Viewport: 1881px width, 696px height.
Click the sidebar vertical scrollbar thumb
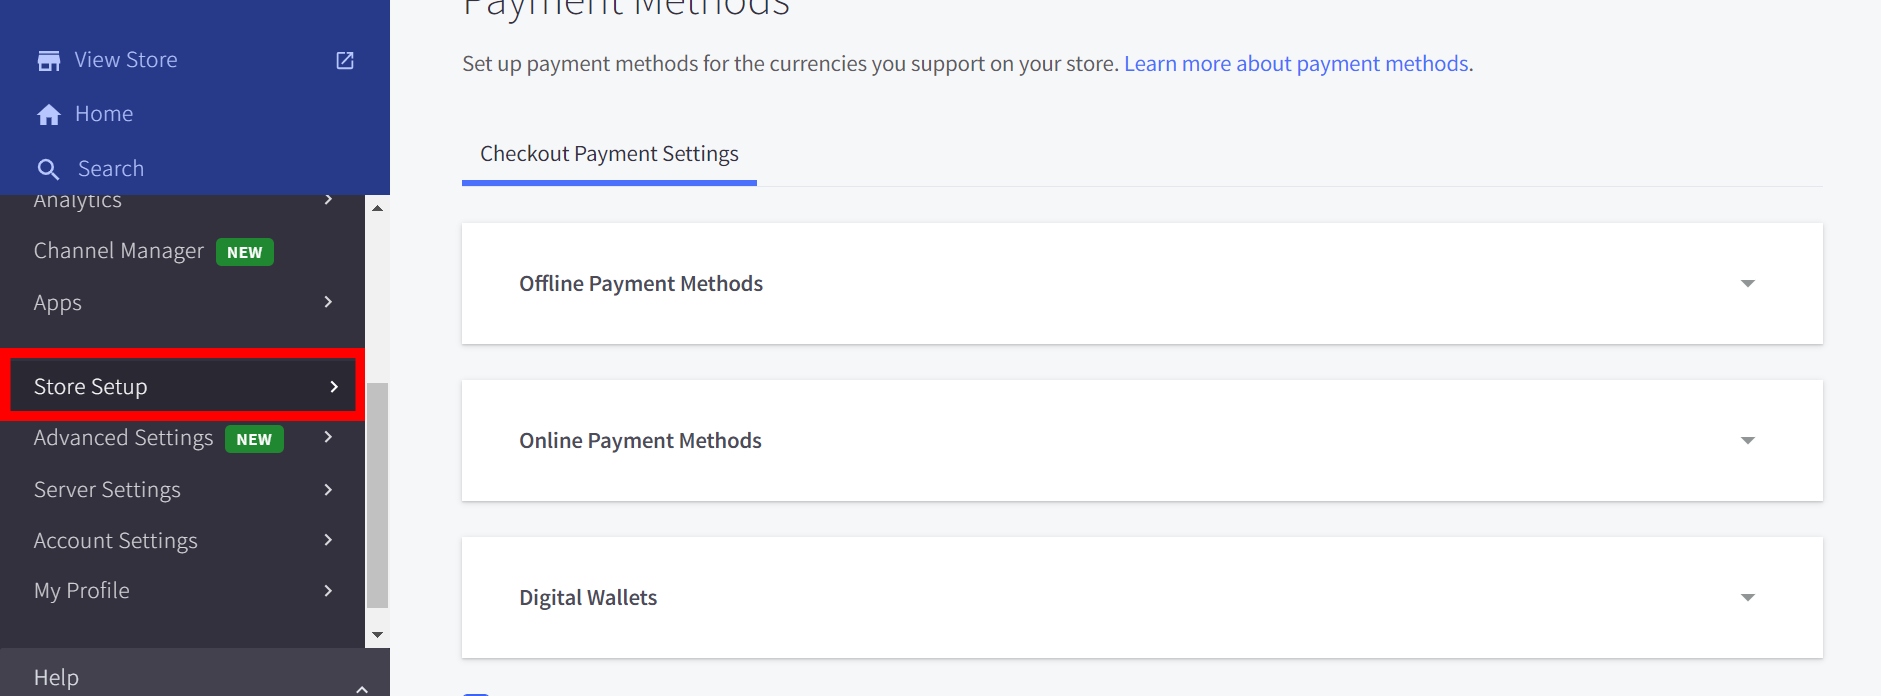(377, 495)
